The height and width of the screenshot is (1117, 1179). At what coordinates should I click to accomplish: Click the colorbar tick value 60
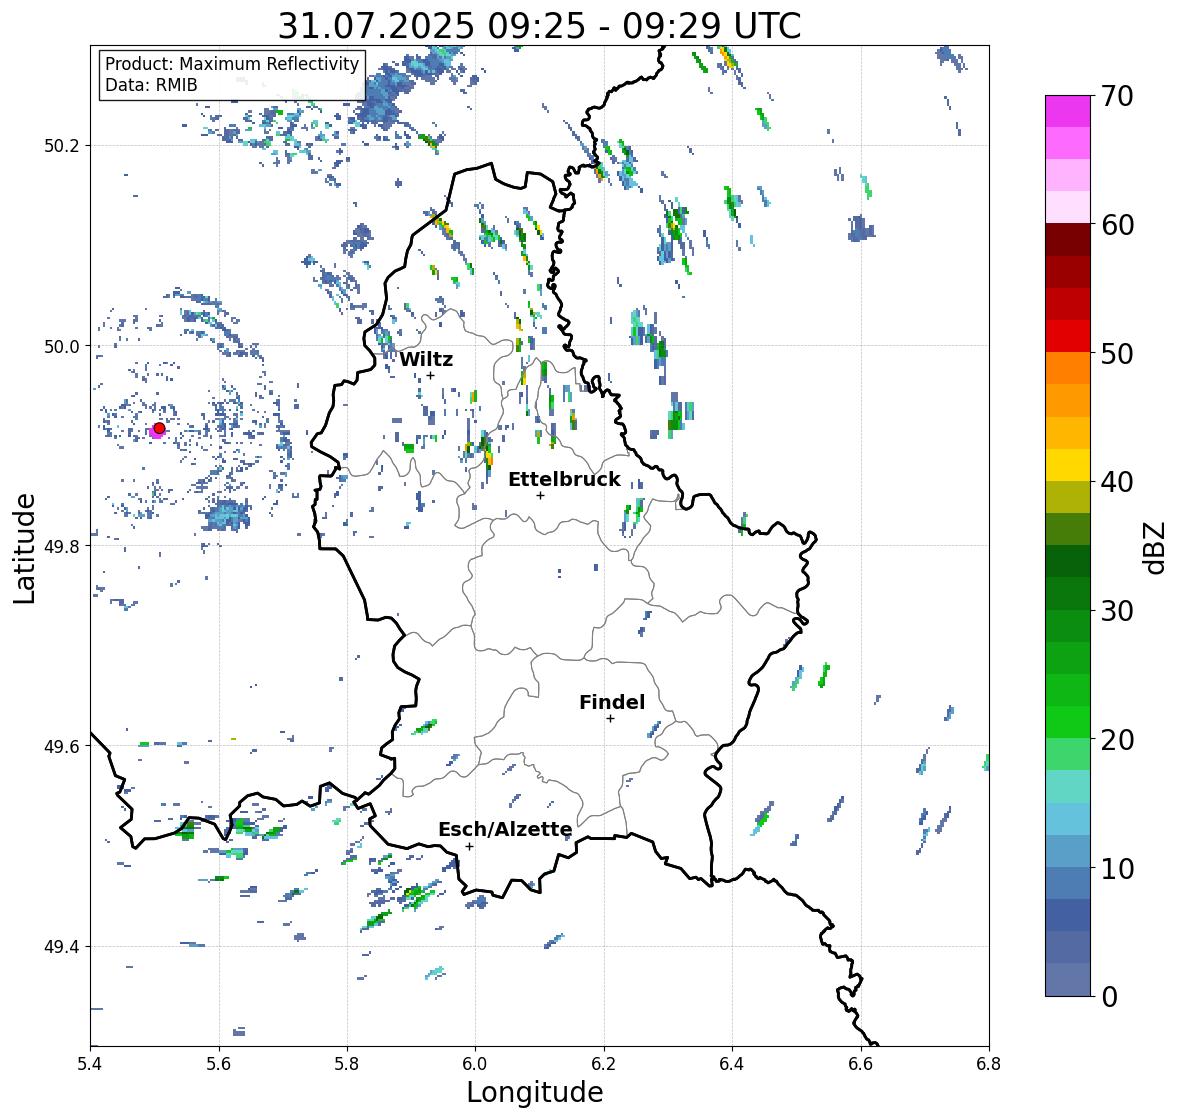[1117, 225]
